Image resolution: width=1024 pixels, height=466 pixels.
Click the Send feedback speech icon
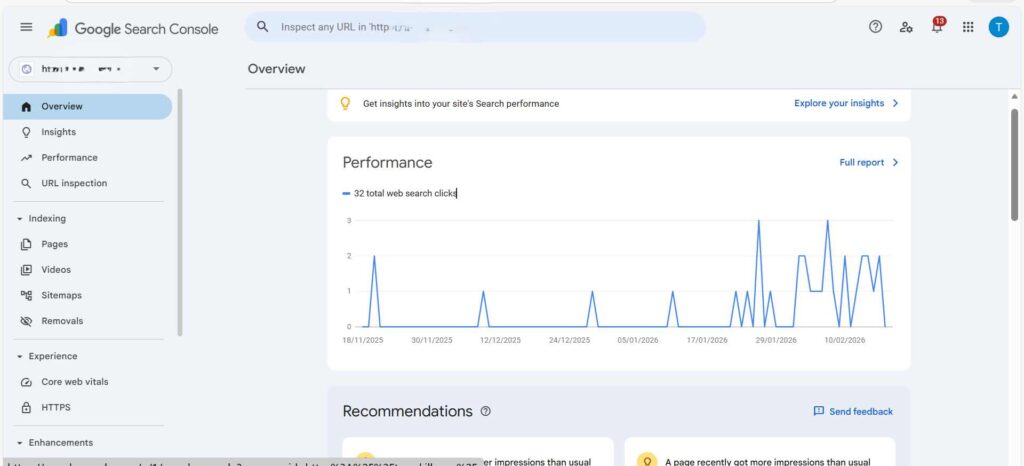pos(818,411)
